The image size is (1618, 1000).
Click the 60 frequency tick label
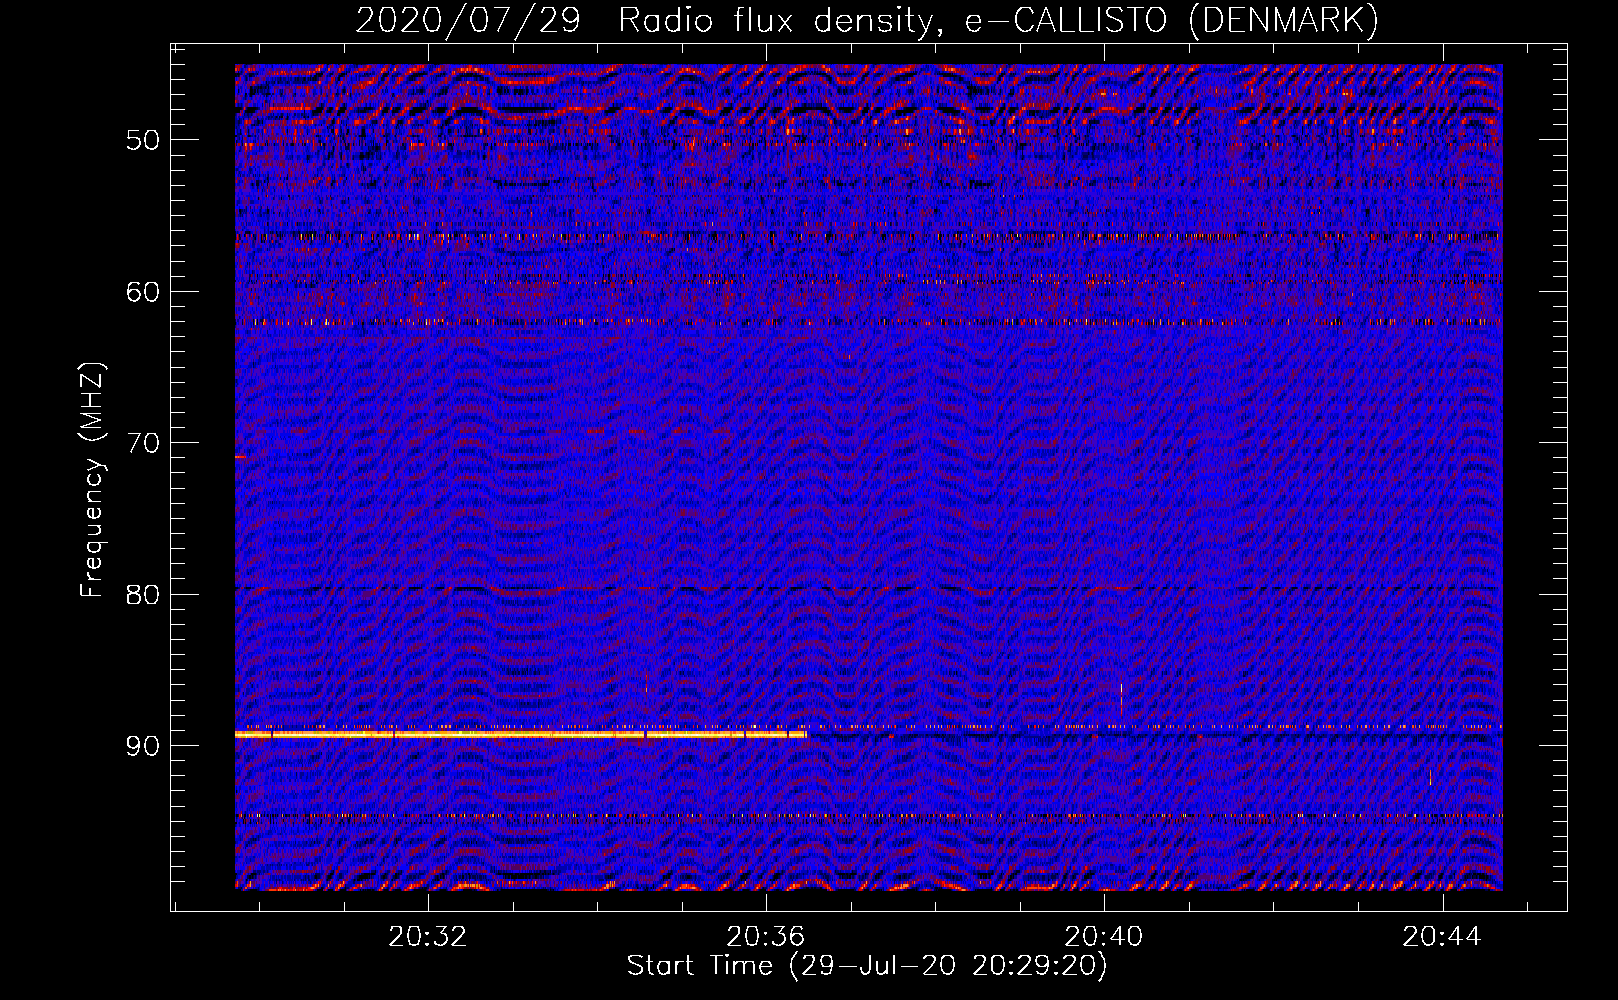pos(143,292)
